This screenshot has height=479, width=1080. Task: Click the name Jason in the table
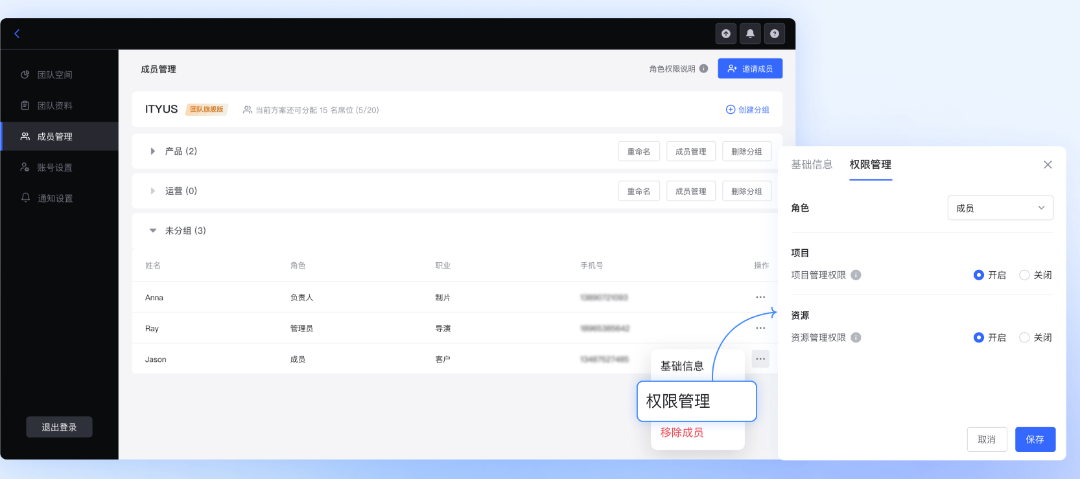click(156, 359)
